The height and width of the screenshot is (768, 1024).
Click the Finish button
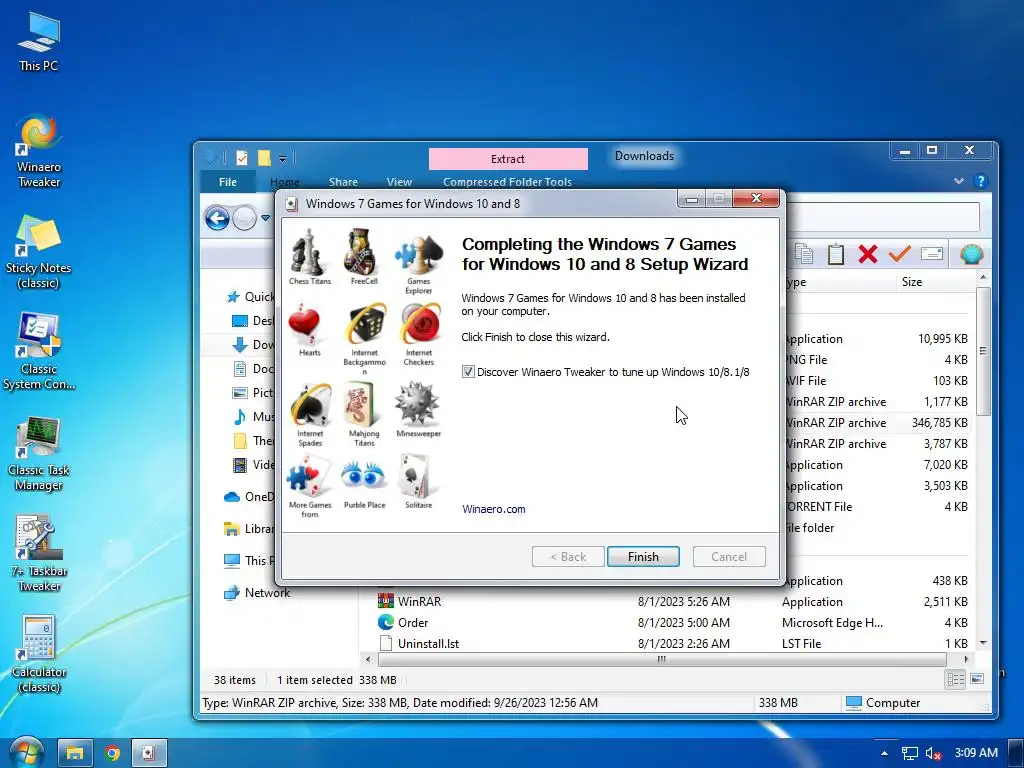643,556
